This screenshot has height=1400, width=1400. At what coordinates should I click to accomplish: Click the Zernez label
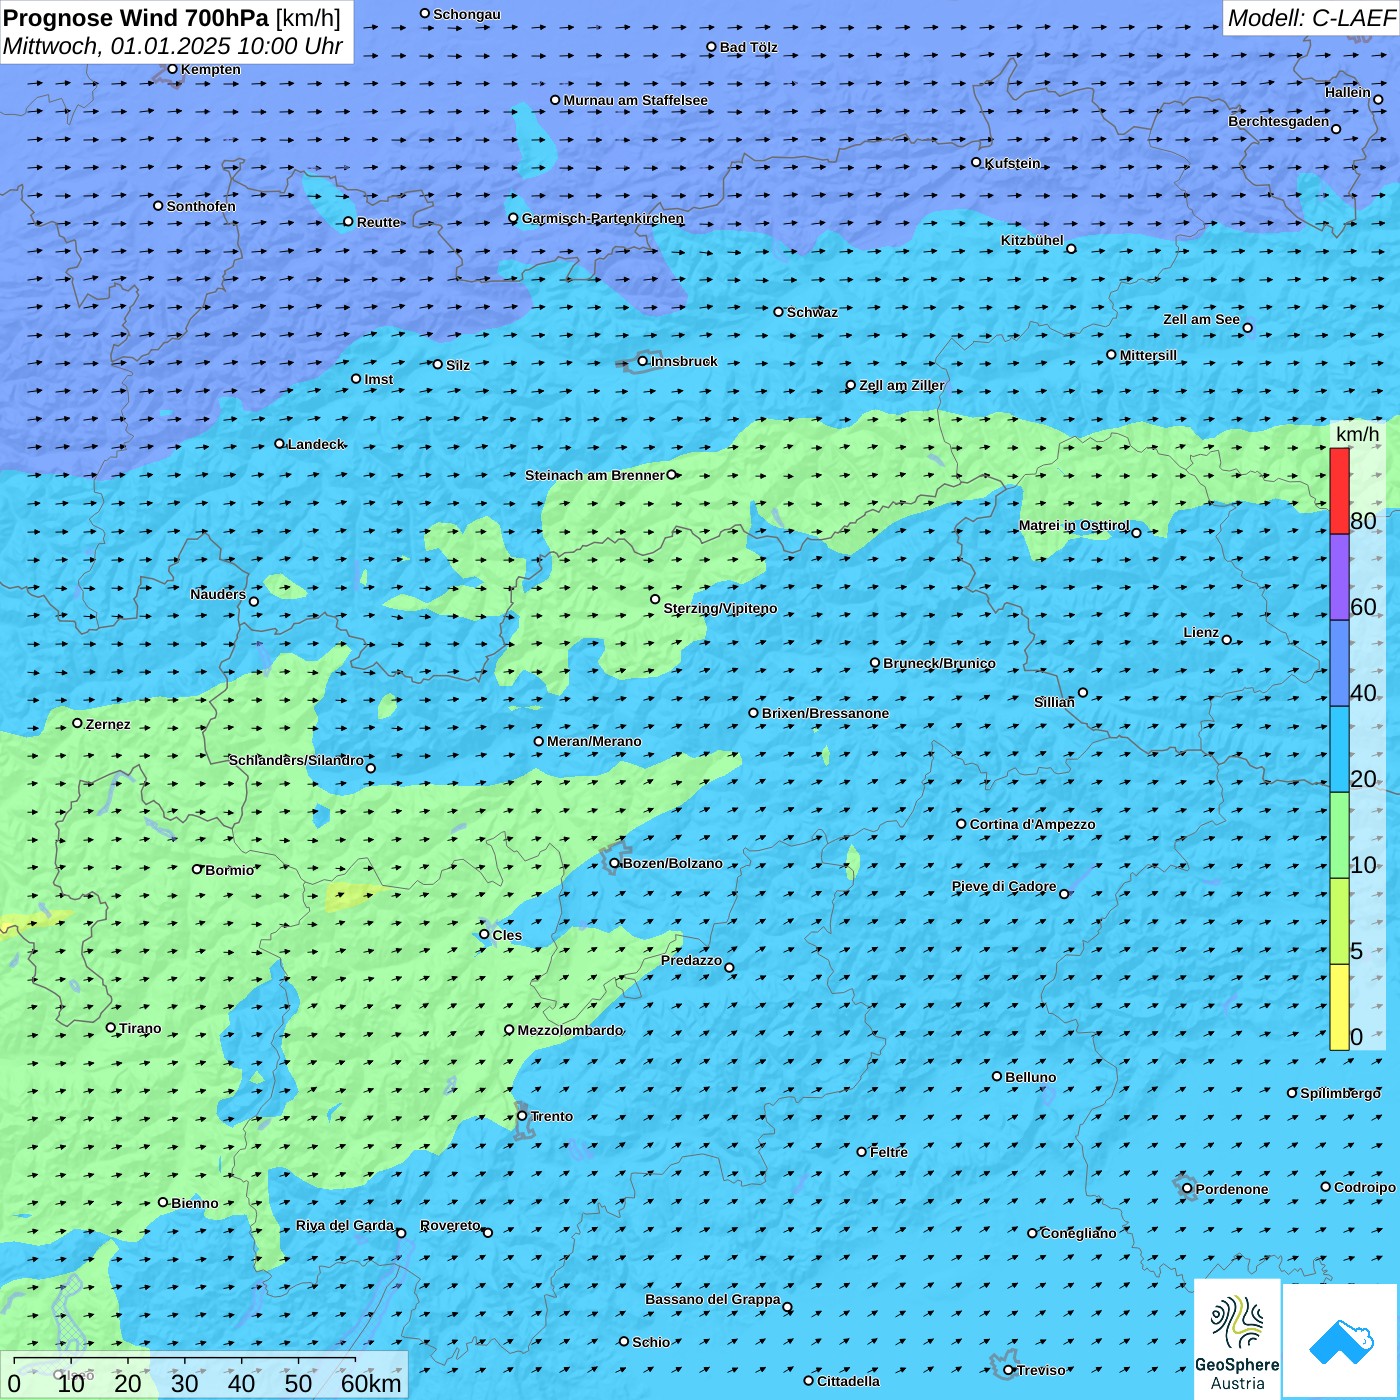(108, 724)
